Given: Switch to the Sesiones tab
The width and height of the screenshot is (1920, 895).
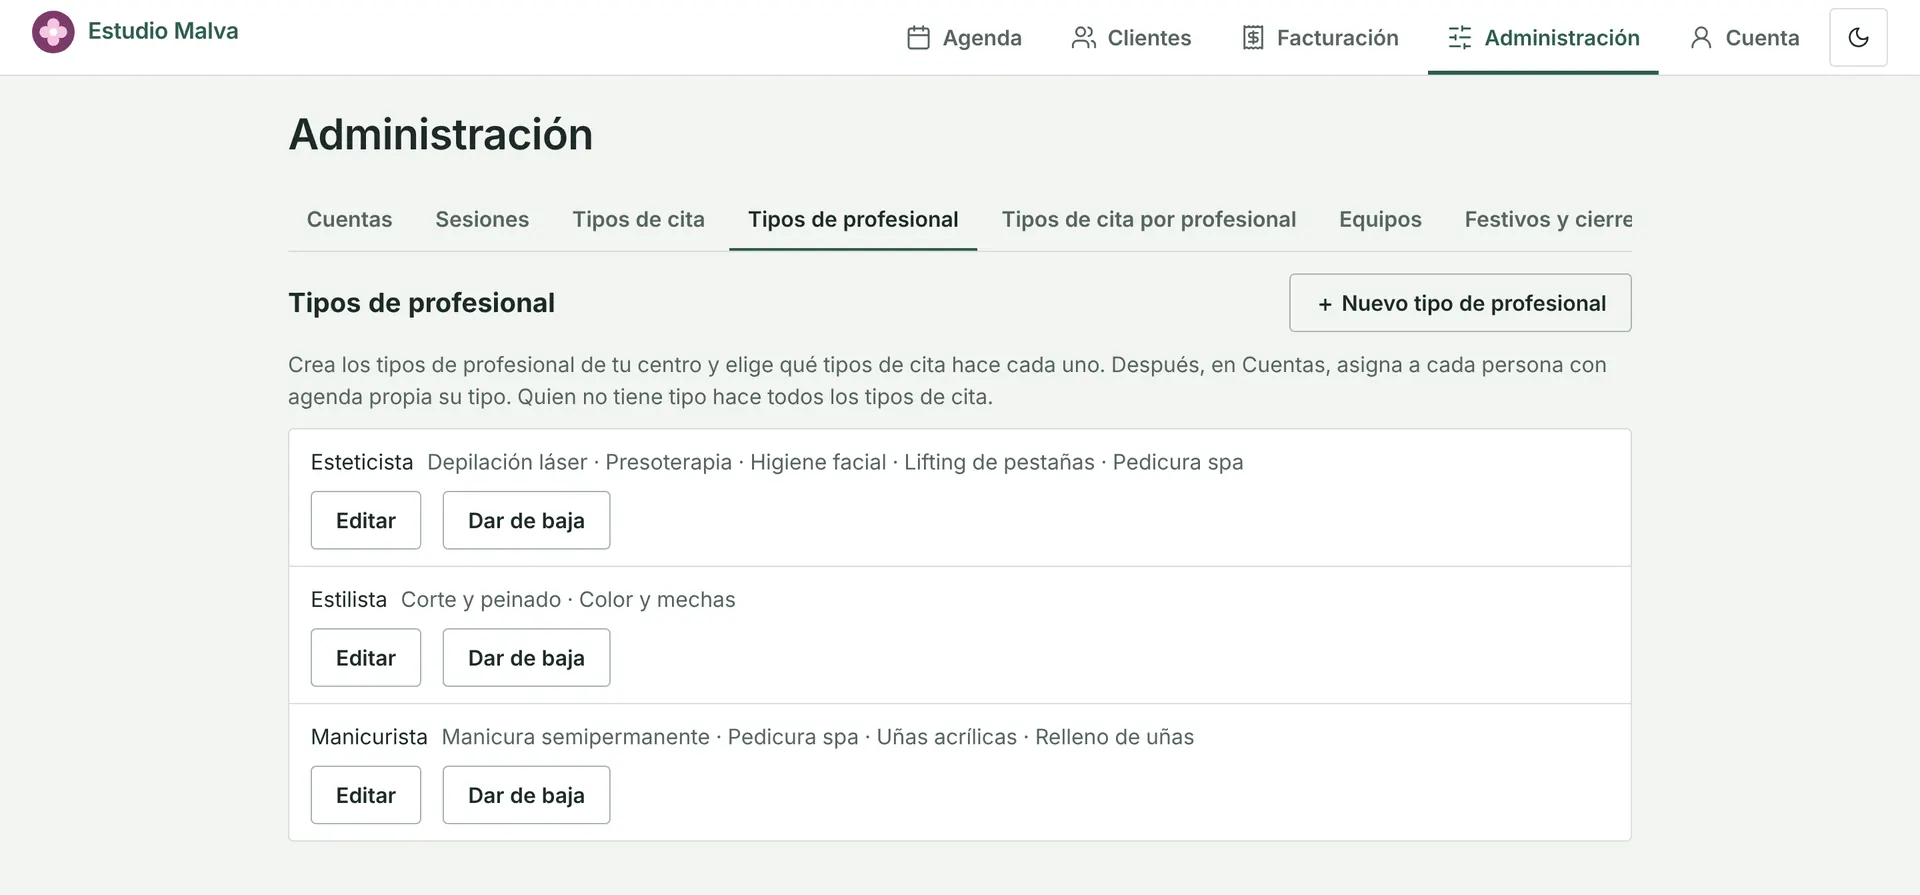Looking at the screenshot, I should coord(482,219).
